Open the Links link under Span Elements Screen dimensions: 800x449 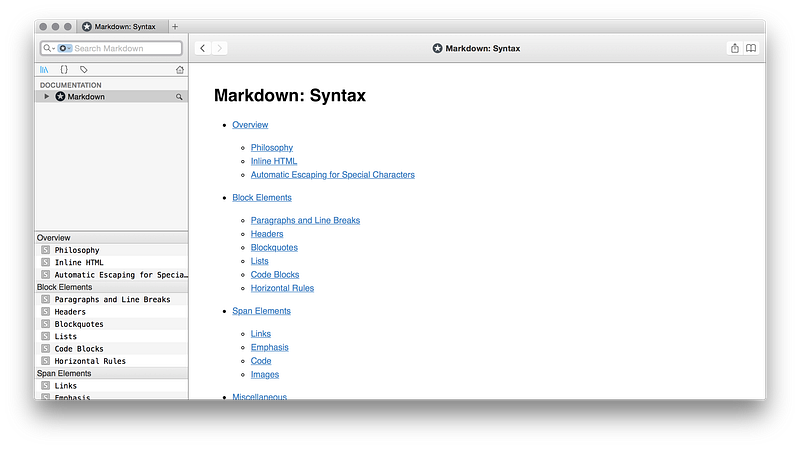point(261,334)
